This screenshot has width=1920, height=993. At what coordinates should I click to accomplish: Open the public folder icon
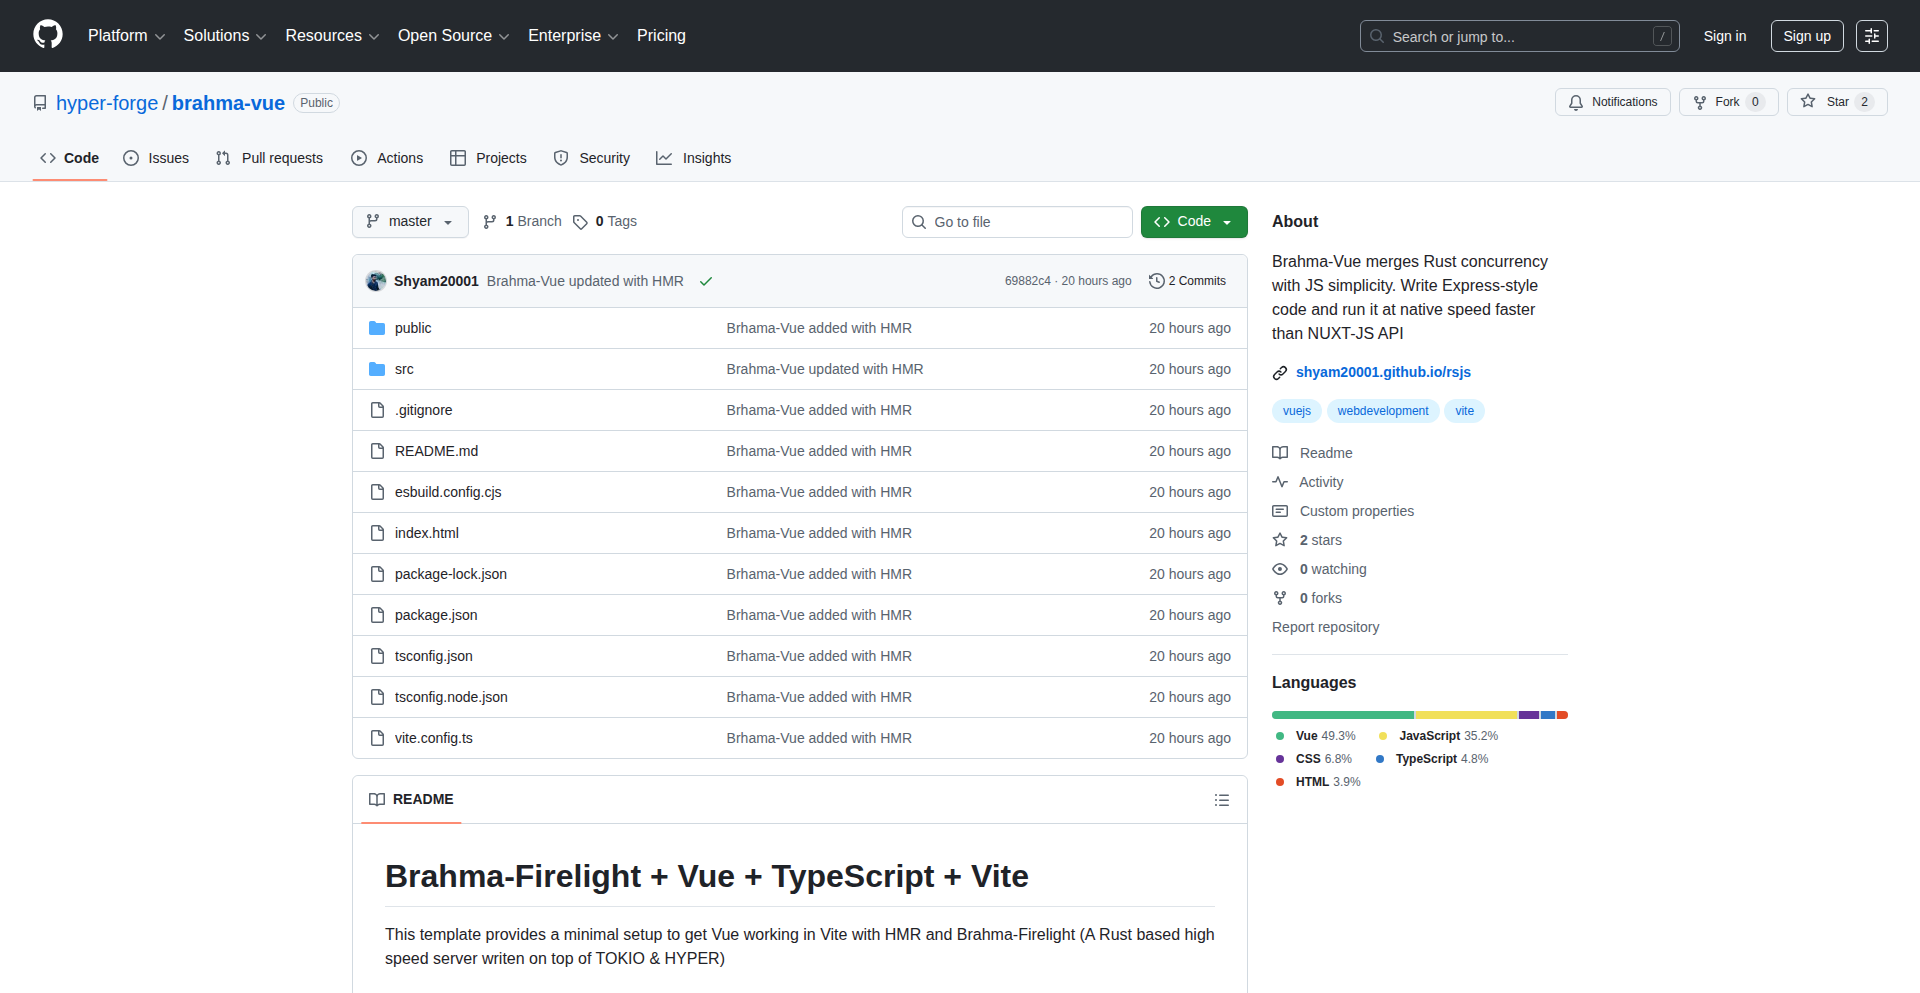coord(377,327)
